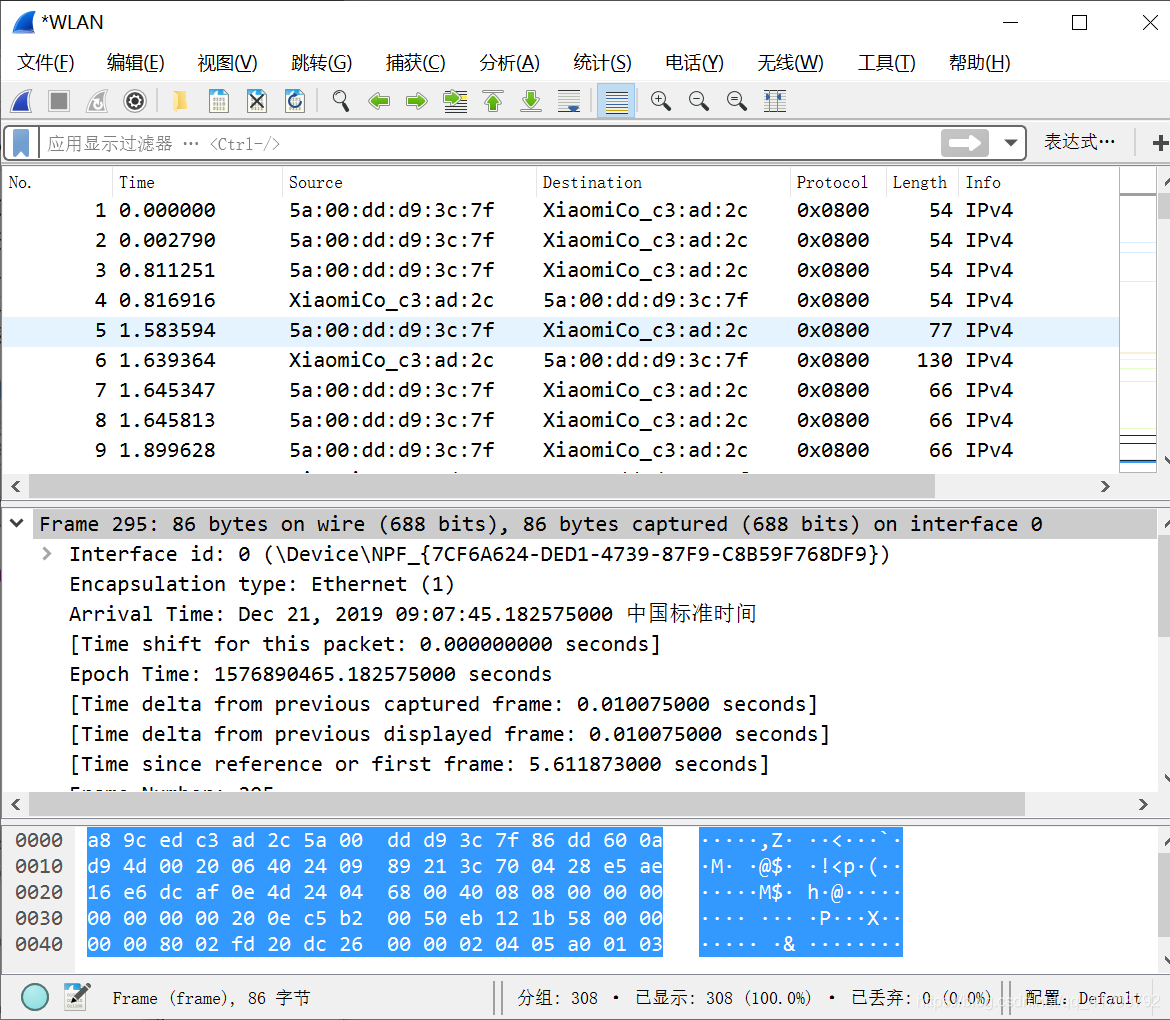Open the 编辑(E) menu
1170x1020 pixels.
point(135,63)
